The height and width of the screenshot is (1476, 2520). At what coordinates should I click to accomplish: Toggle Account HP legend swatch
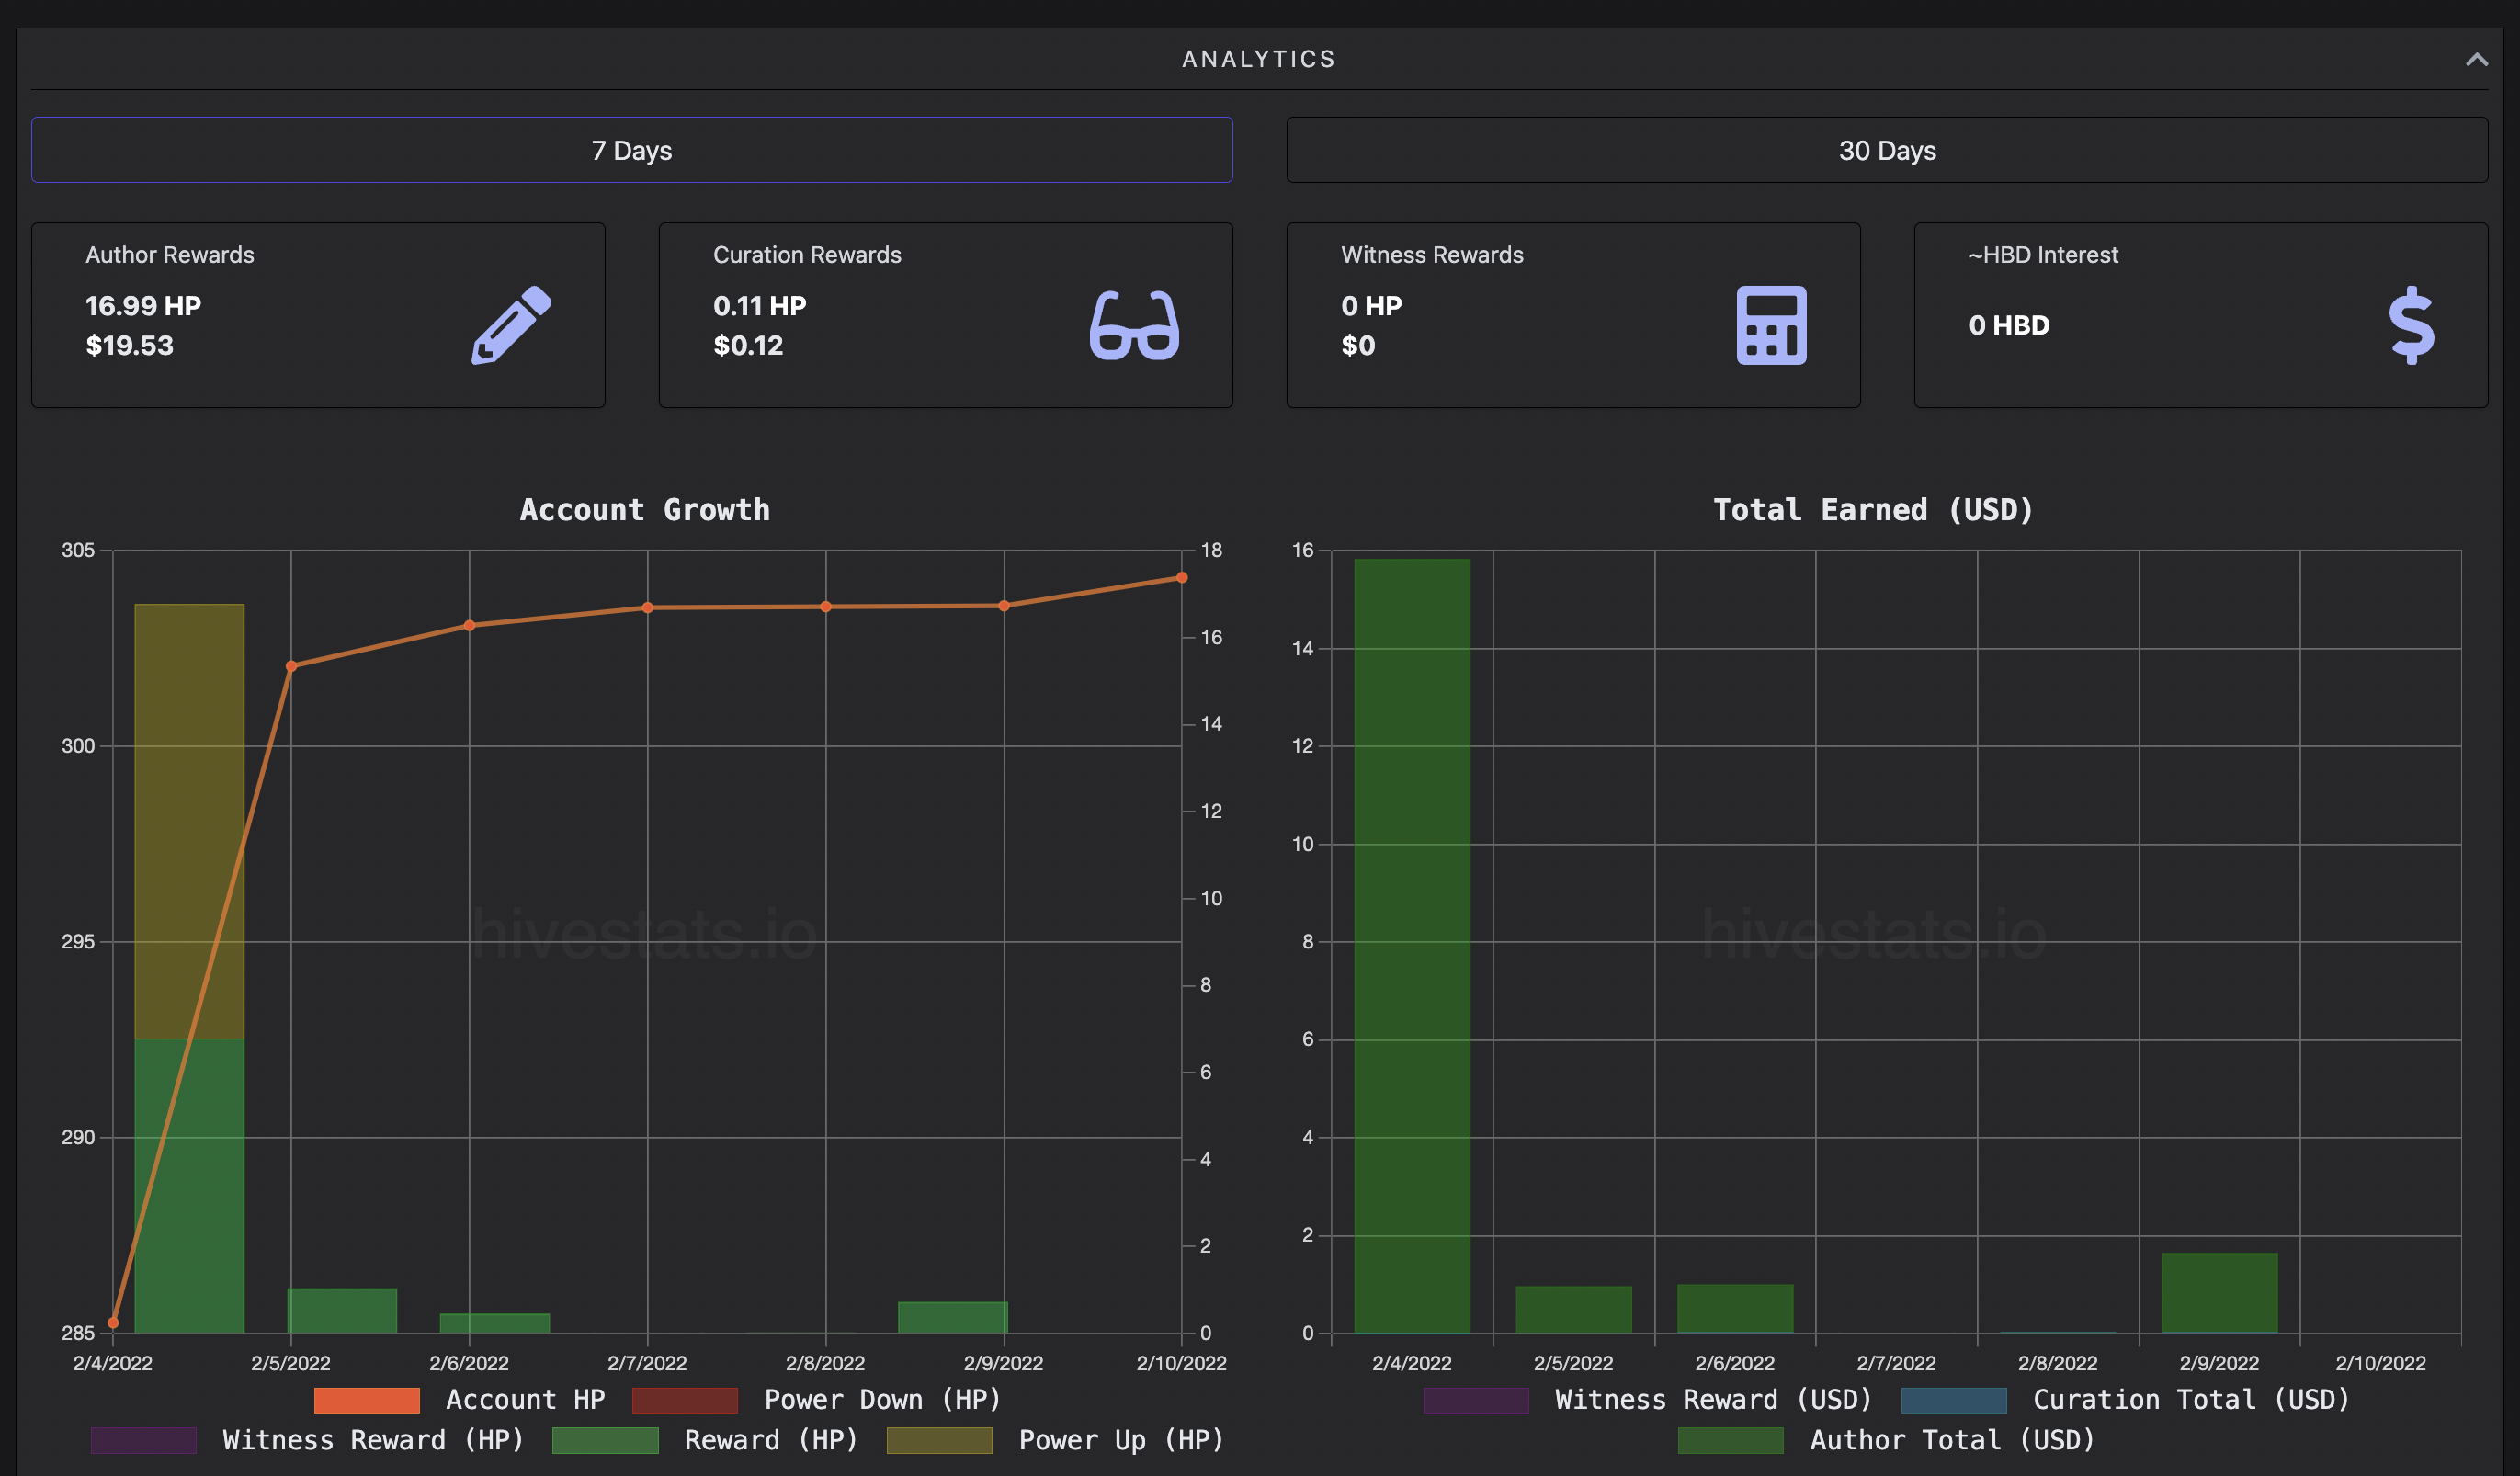click(366, 1399)
